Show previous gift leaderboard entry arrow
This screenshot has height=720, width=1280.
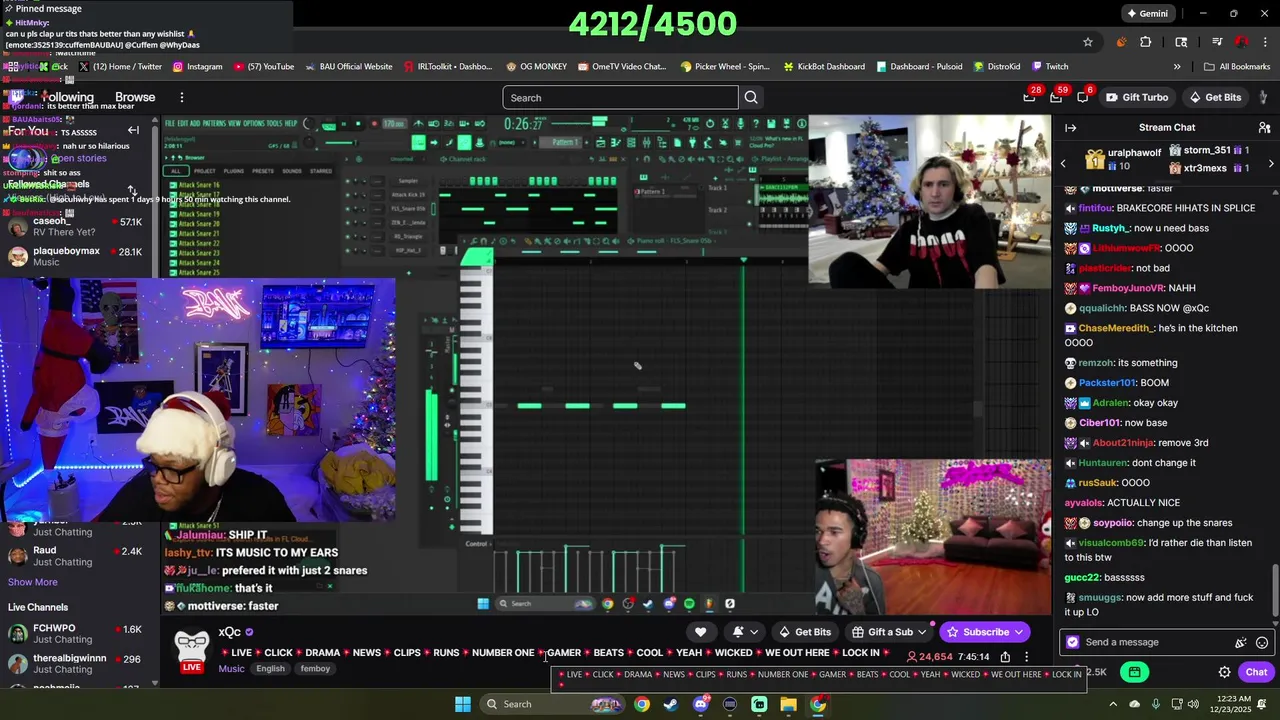click(1063, 163)
